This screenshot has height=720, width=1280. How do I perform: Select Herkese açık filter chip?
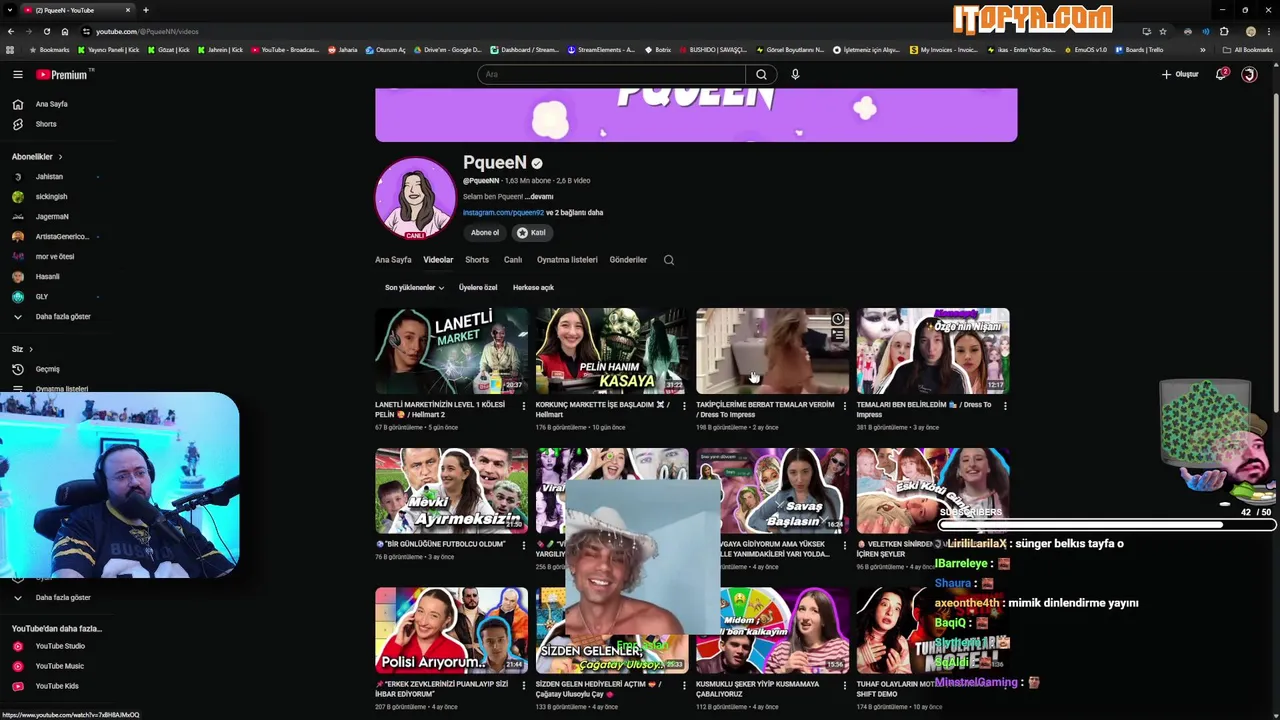[533, 288]
